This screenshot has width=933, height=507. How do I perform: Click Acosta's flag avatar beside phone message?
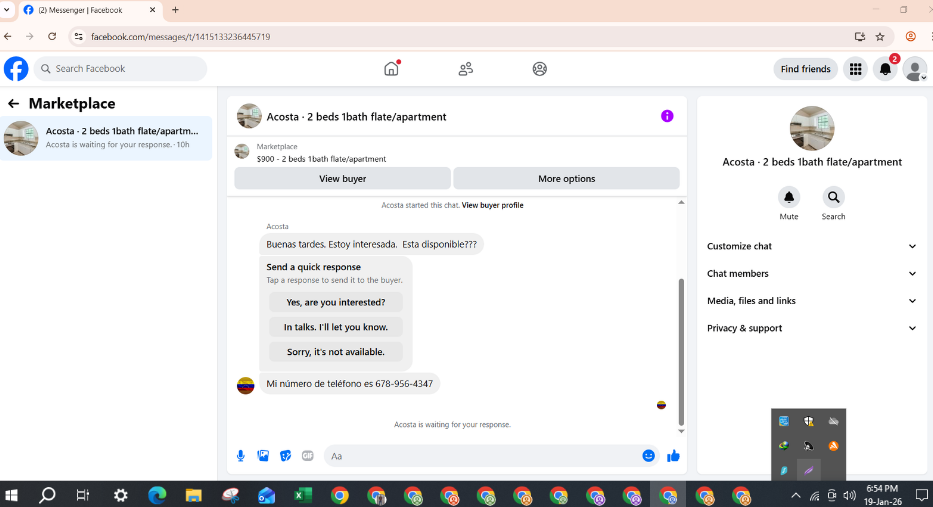(x=246, y=386)
